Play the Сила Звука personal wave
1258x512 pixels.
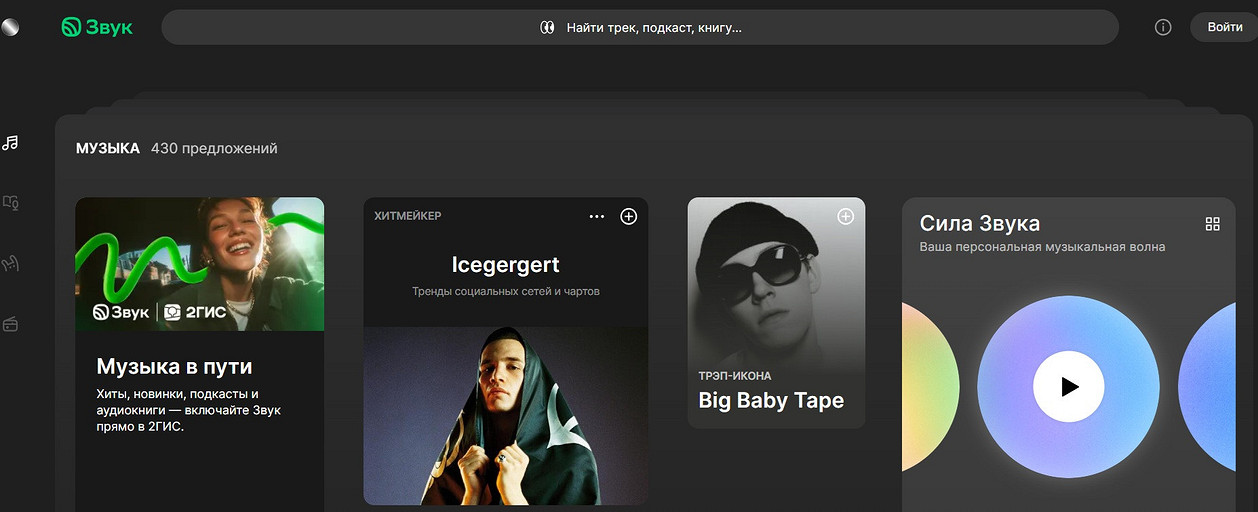1068,386
